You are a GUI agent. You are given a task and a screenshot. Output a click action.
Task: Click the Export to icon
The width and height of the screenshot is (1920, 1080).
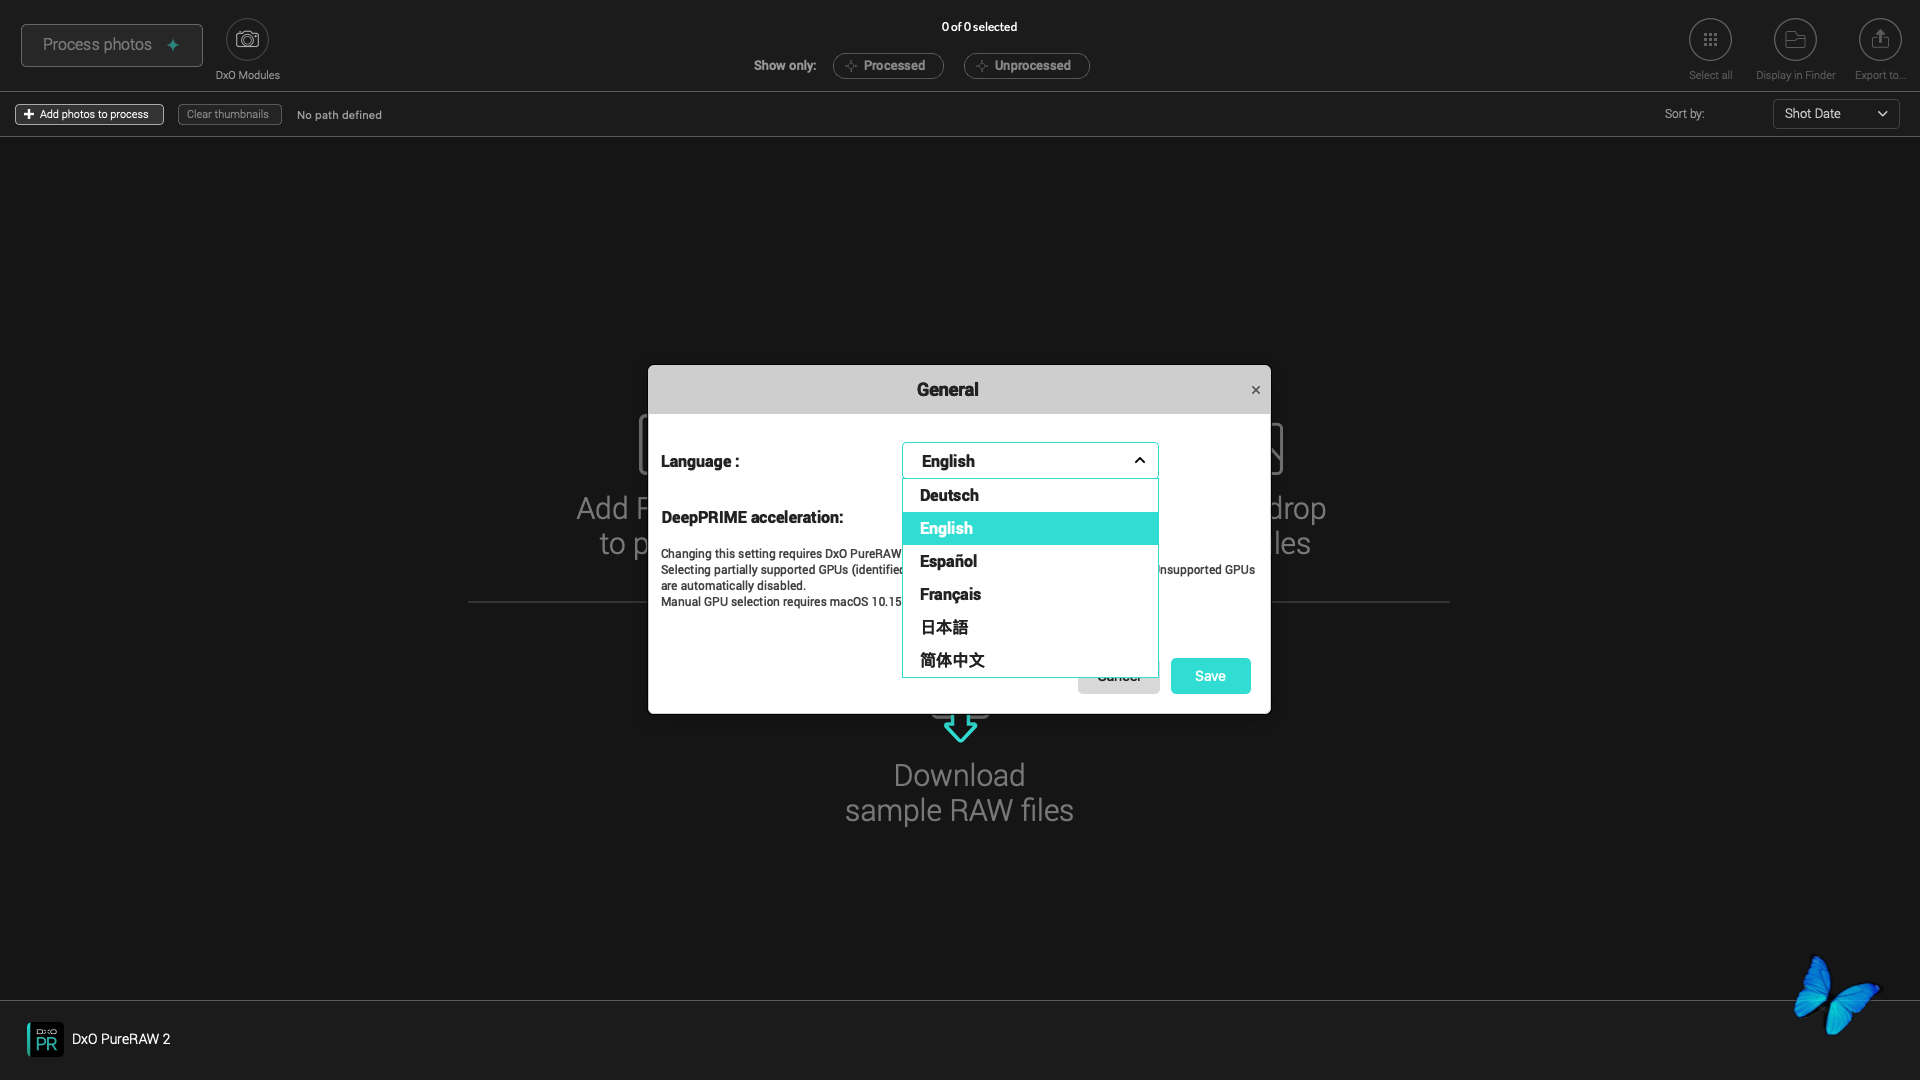tap(1880, 40)
